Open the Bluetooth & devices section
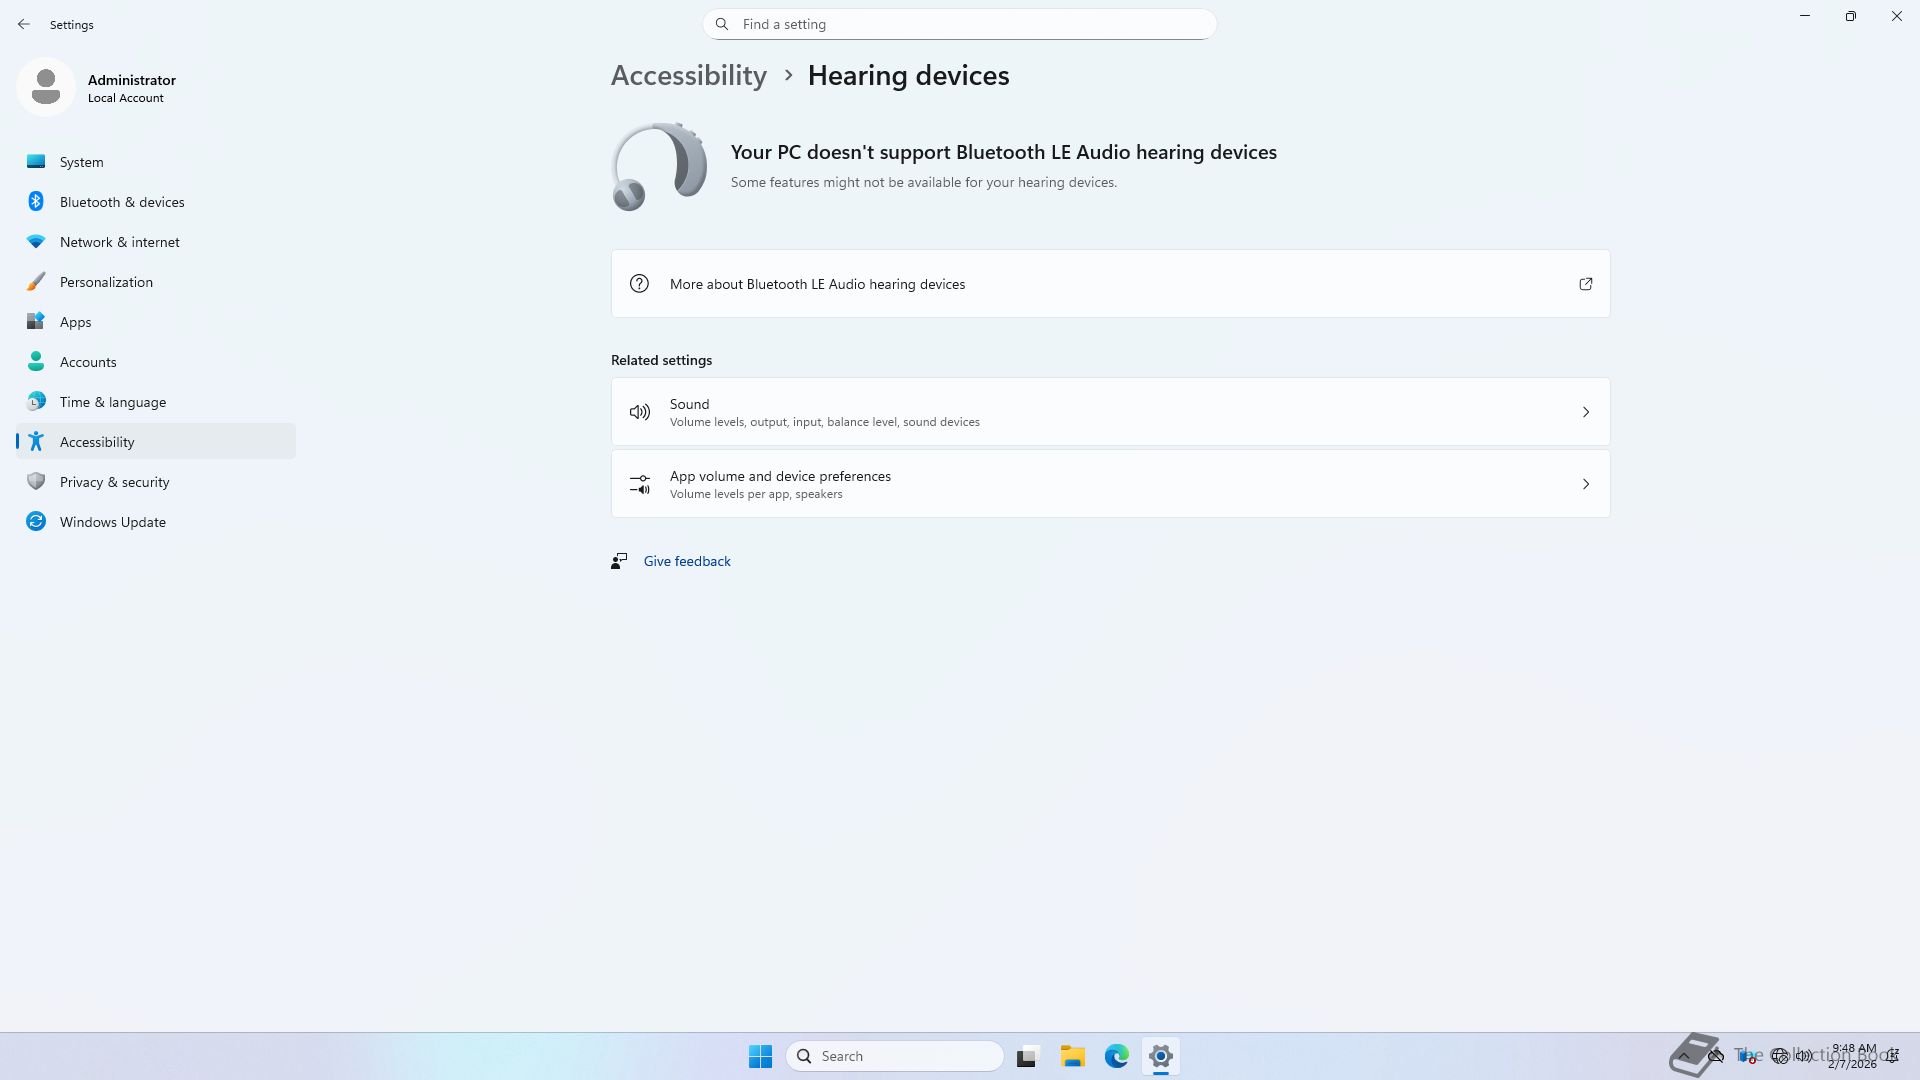 pyautogui.click(x=121, y=202)
